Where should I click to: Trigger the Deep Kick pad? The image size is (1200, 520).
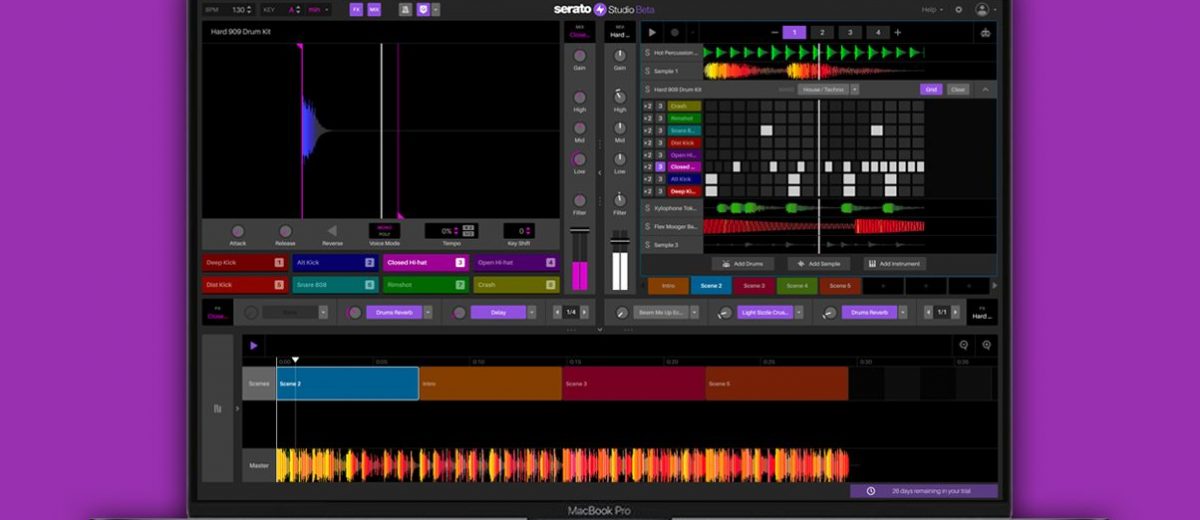coord(245,263)
